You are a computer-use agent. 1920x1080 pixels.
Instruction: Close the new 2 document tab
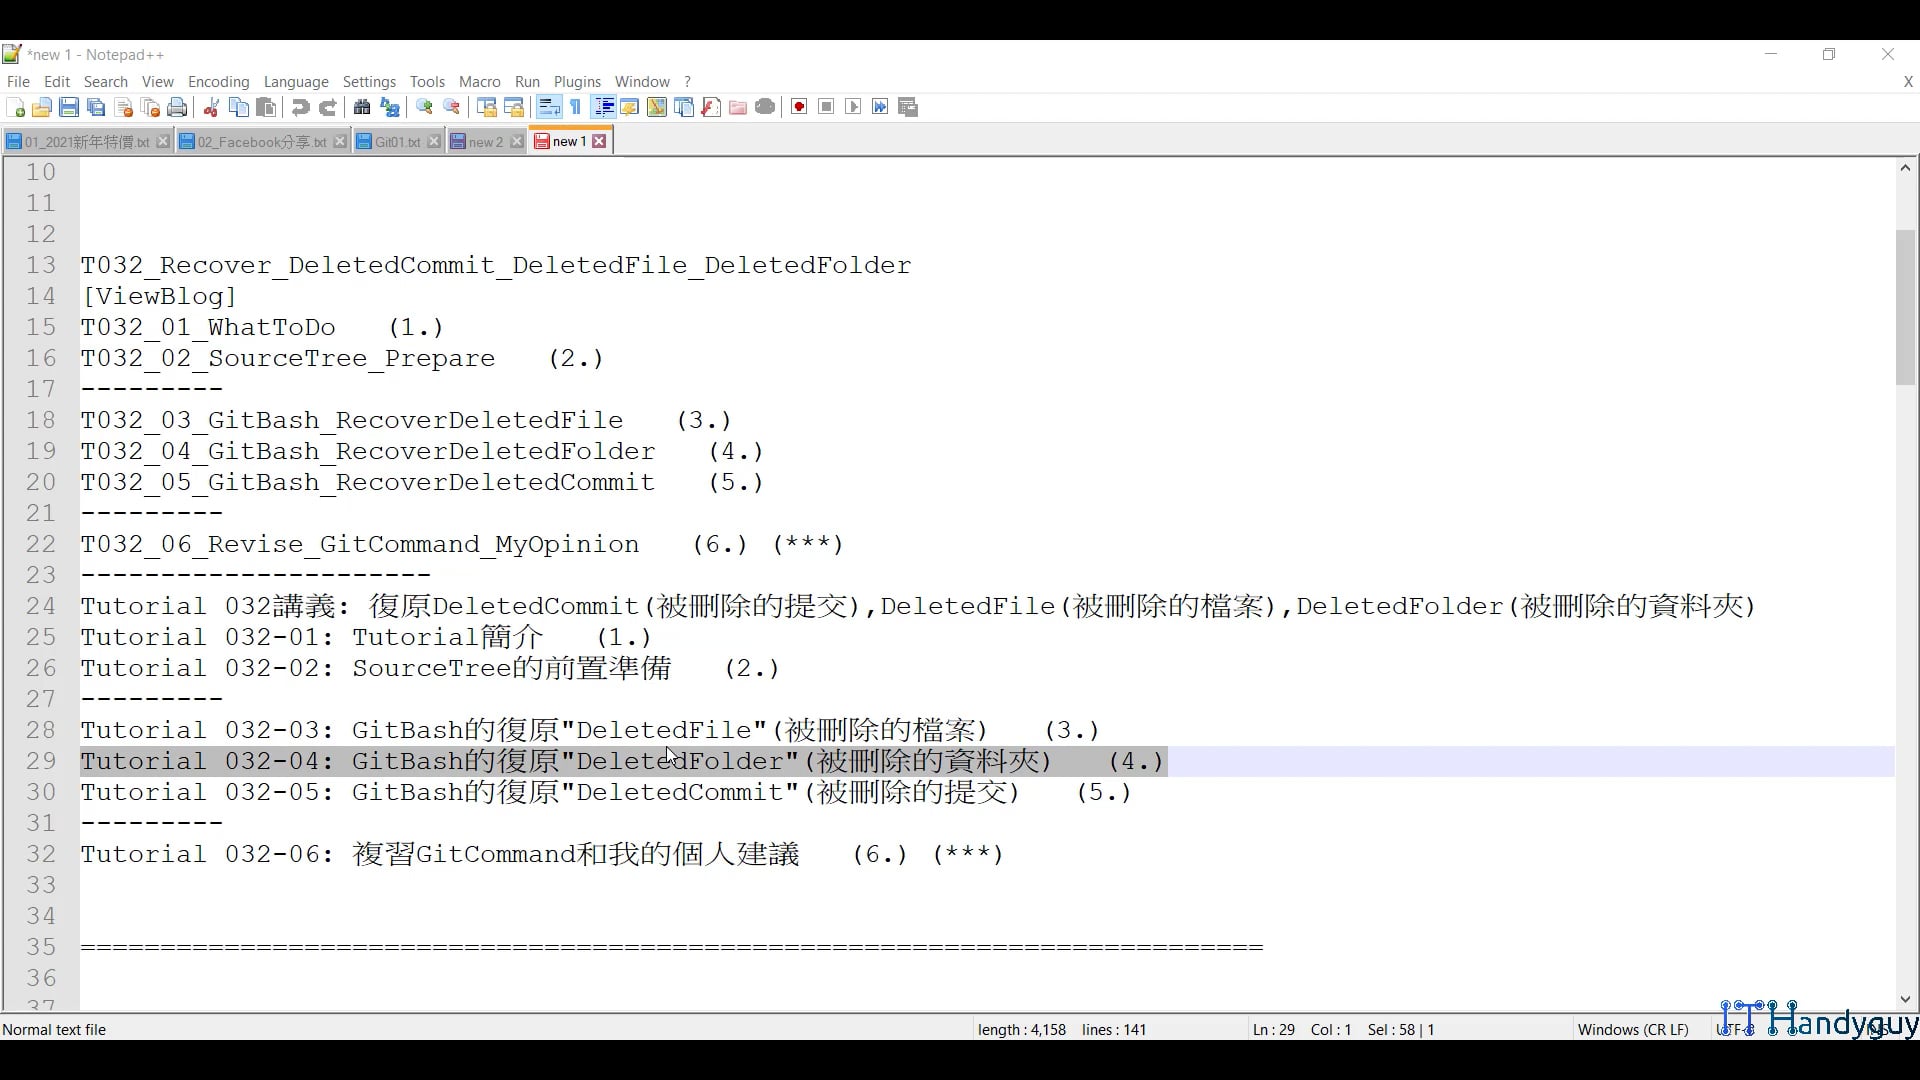(516, 141)
